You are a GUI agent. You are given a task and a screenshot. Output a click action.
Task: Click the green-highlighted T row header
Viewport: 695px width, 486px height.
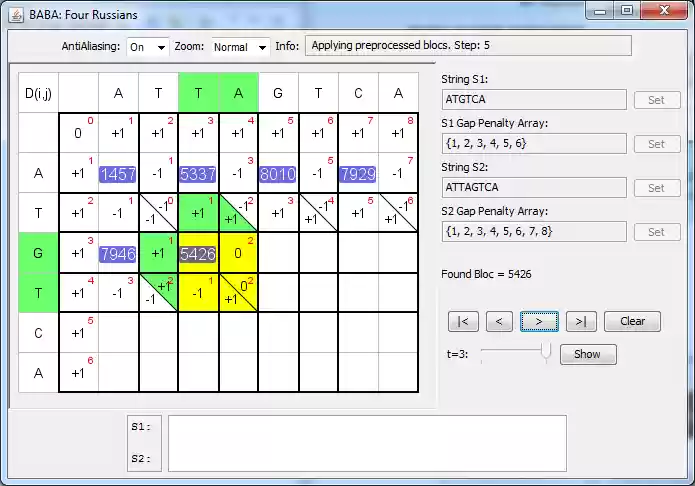pos(38,293)
